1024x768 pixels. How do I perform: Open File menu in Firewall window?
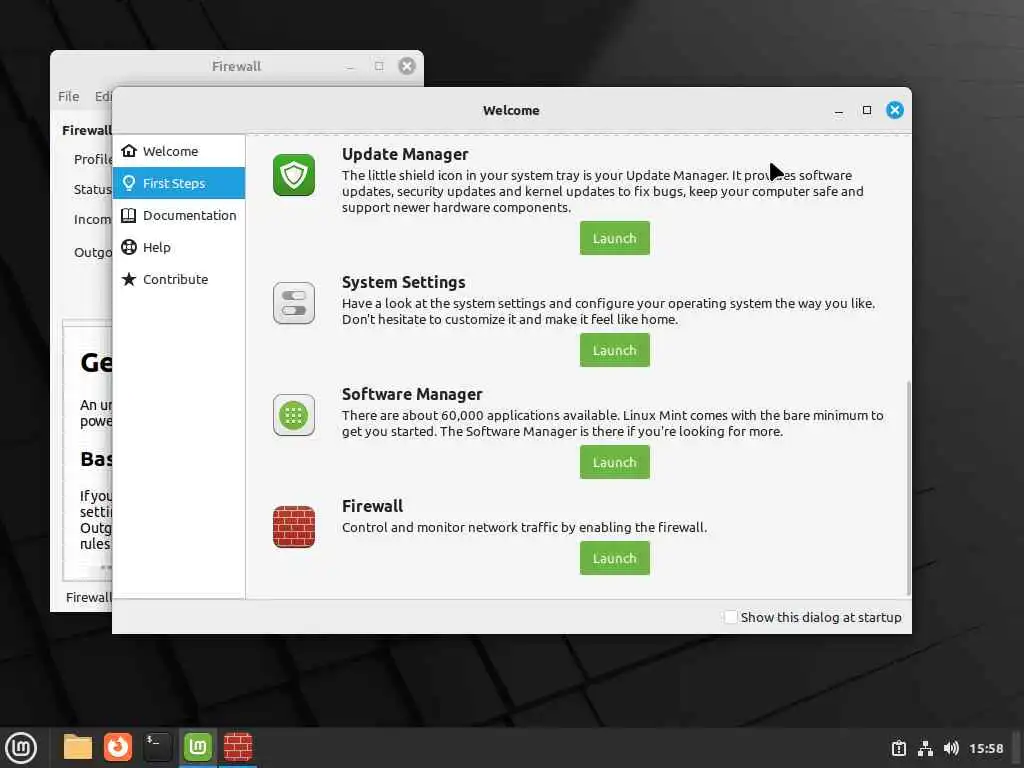coord(69,96)
